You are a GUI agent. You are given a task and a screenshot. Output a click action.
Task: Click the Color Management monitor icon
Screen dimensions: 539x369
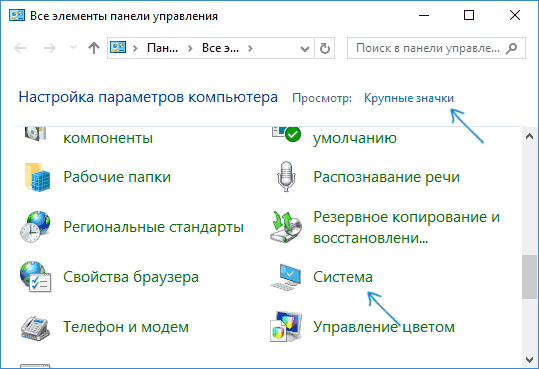point(286,327)
